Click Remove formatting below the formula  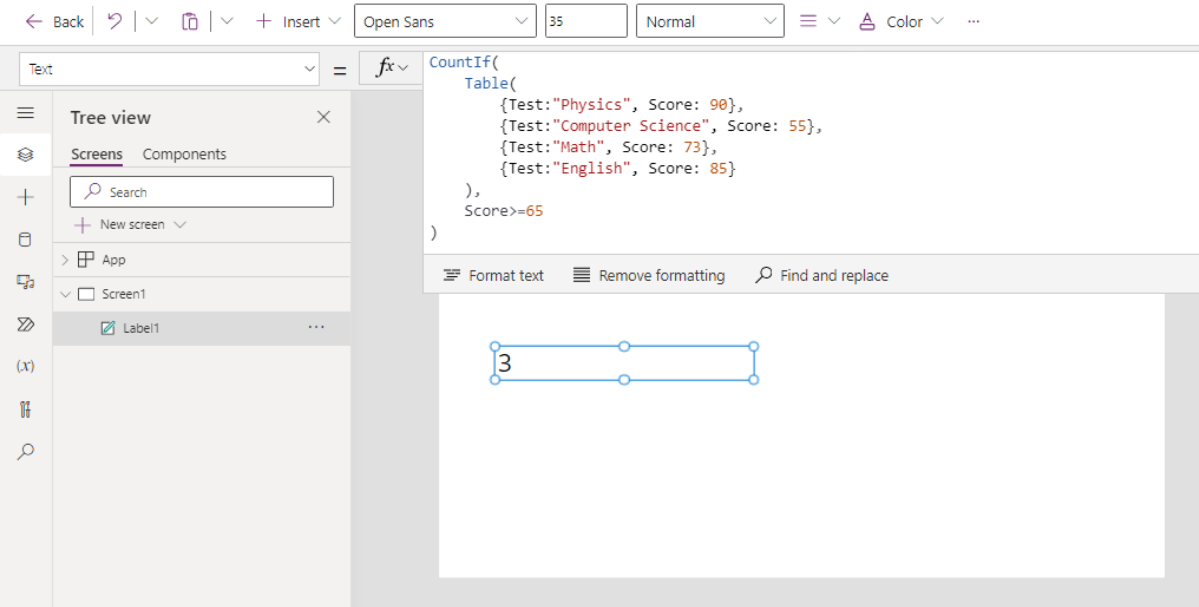coord(648,275)
